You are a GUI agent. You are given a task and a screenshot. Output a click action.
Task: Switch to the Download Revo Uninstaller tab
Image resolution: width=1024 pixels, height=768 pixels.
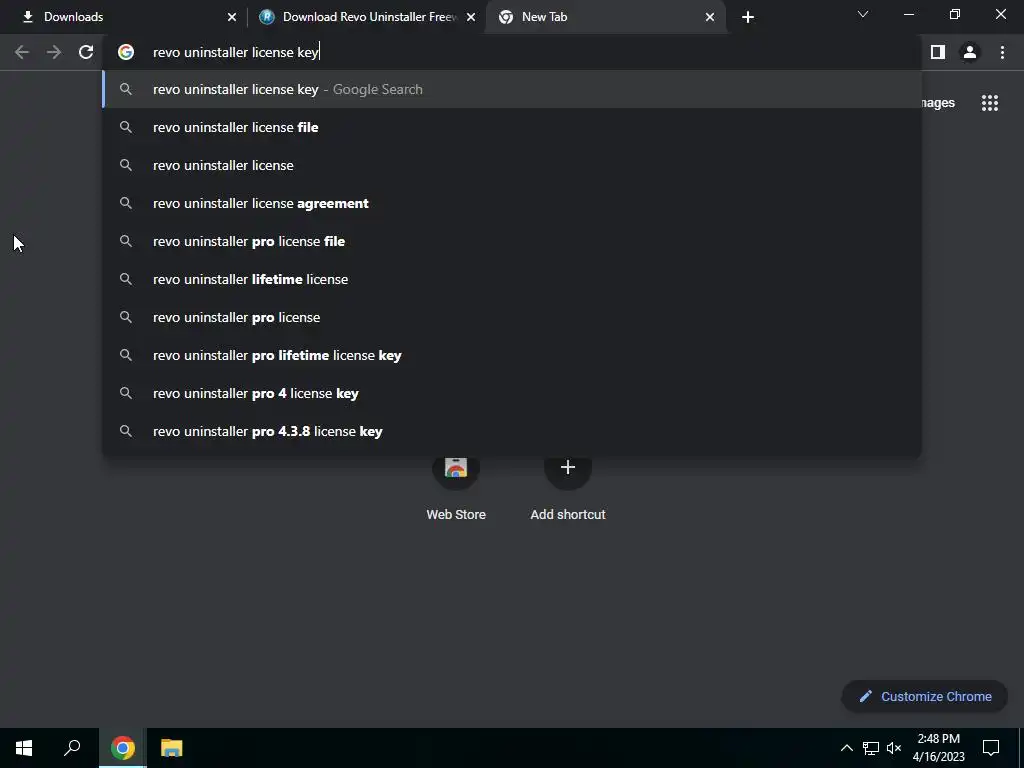coord(367,17)
